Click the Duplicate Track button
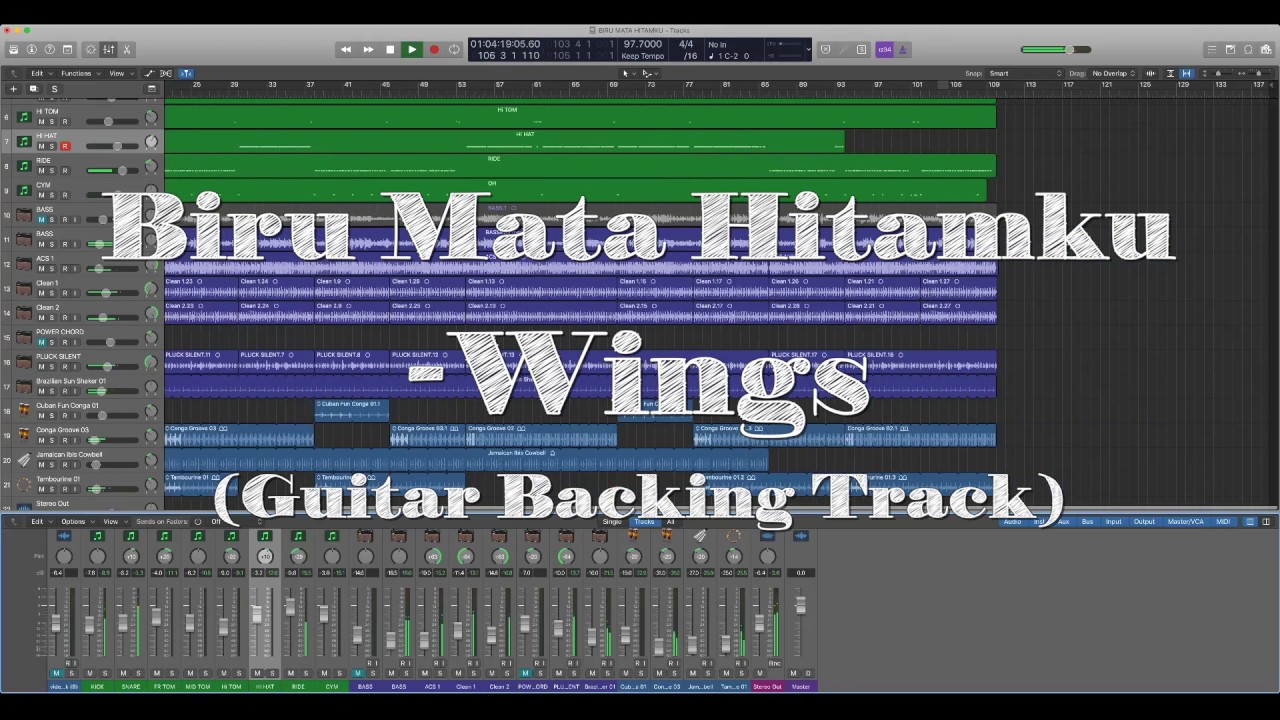Screen dimensions: 1280x720 pyautogui.click(x=33, y=89)
